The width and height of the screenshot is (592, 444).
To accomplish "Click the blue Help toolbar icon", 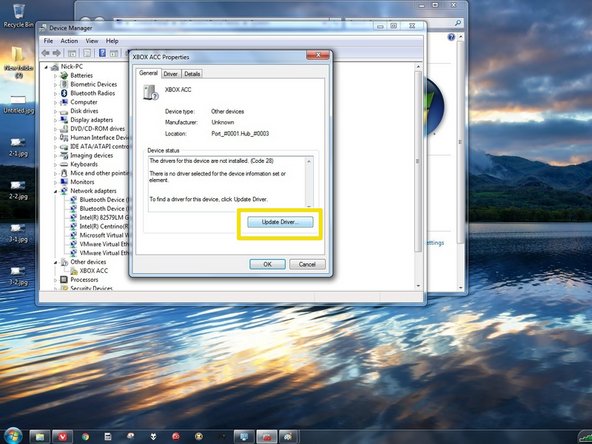I will point(102,53).
